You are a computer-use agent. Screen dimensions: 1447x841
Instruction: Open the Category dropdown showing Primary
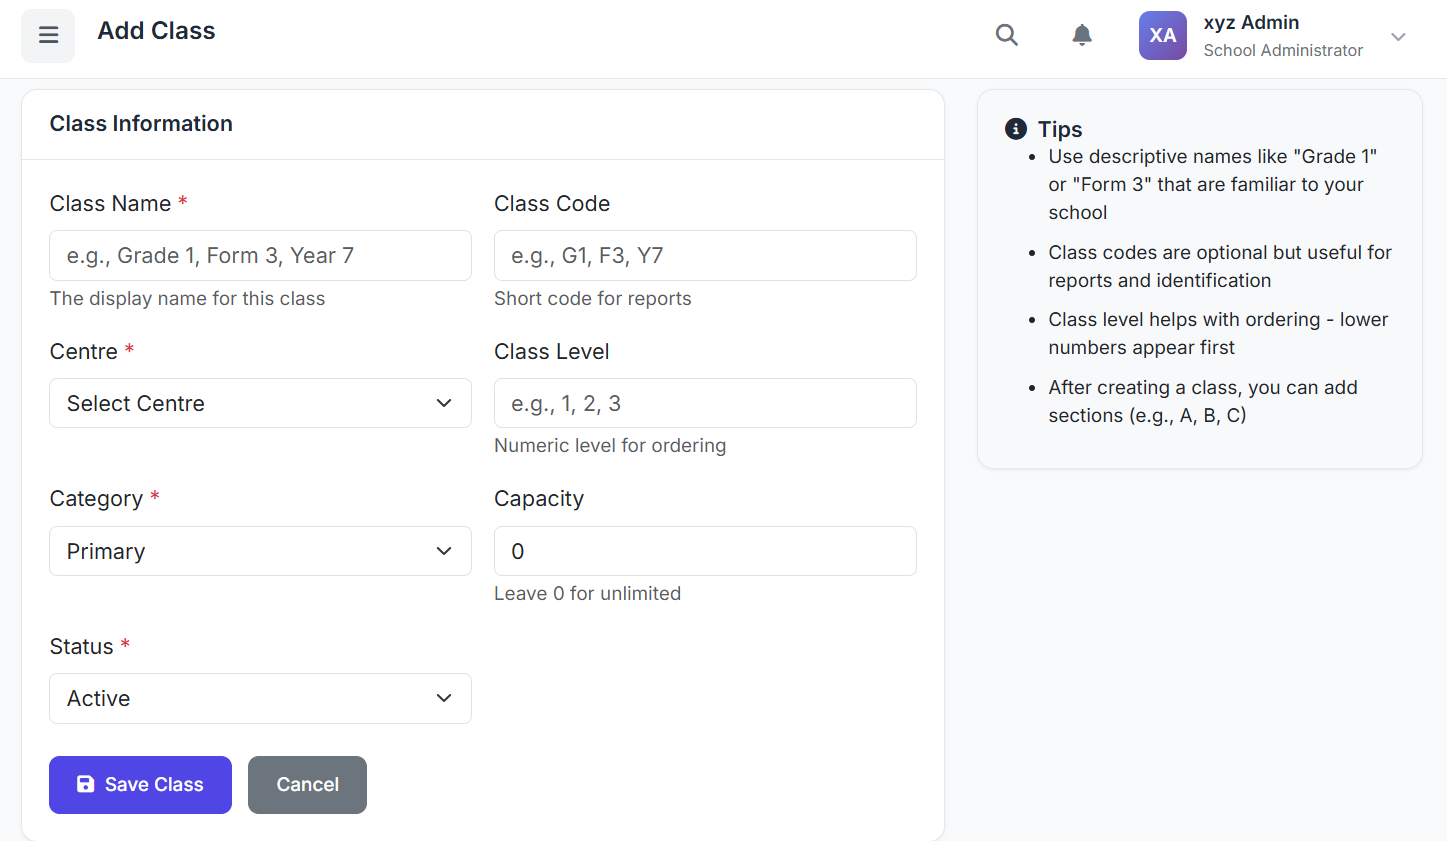click(260, 551)
